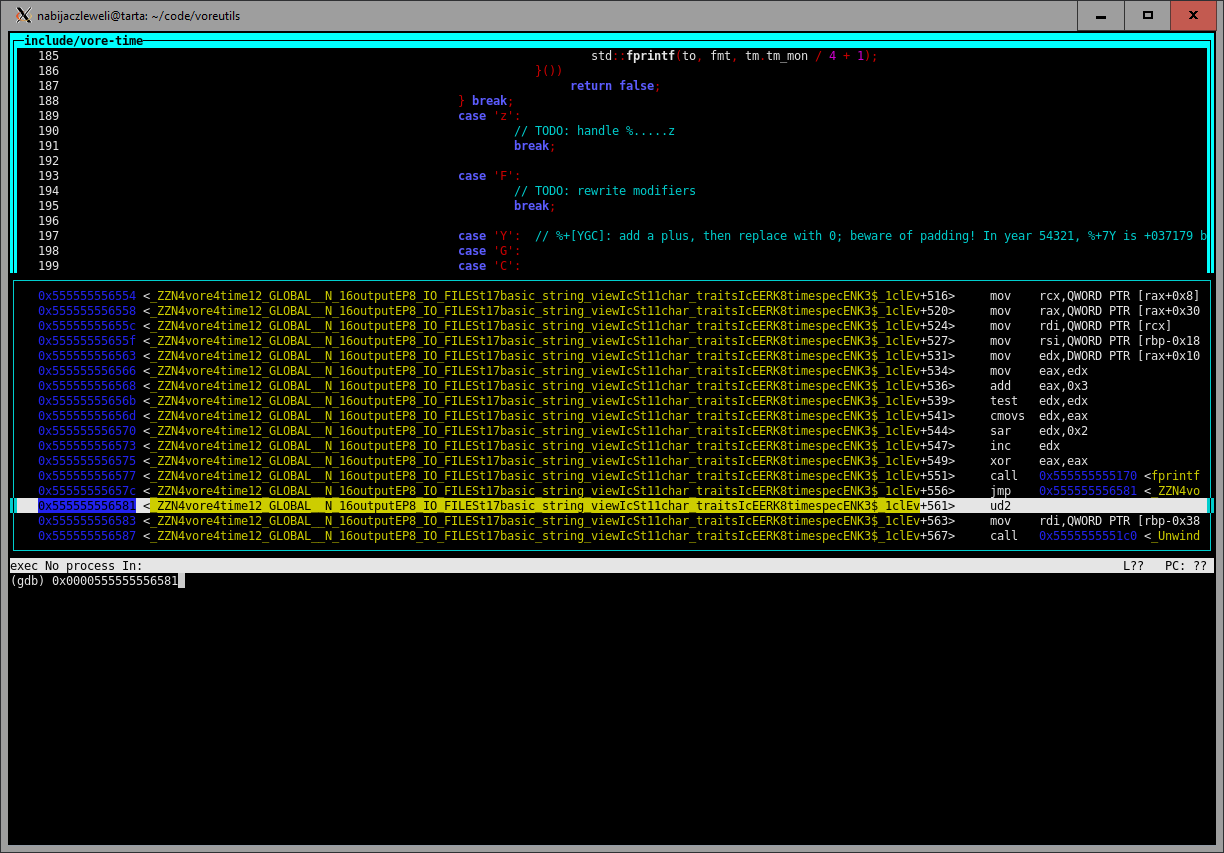
Task: Click the call fprintf target address
Action: point(1087,476)
